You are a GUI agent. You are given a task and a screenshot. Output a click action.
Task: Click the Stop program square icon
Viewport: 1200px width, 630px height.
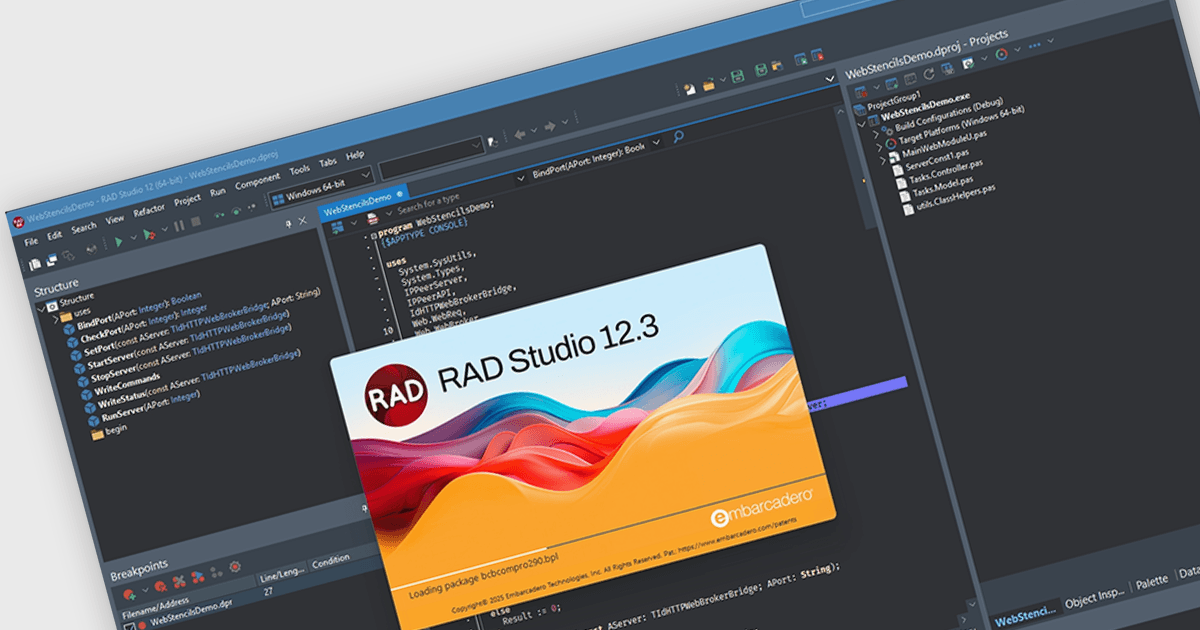pyautogui.click(x=196, y=221)
